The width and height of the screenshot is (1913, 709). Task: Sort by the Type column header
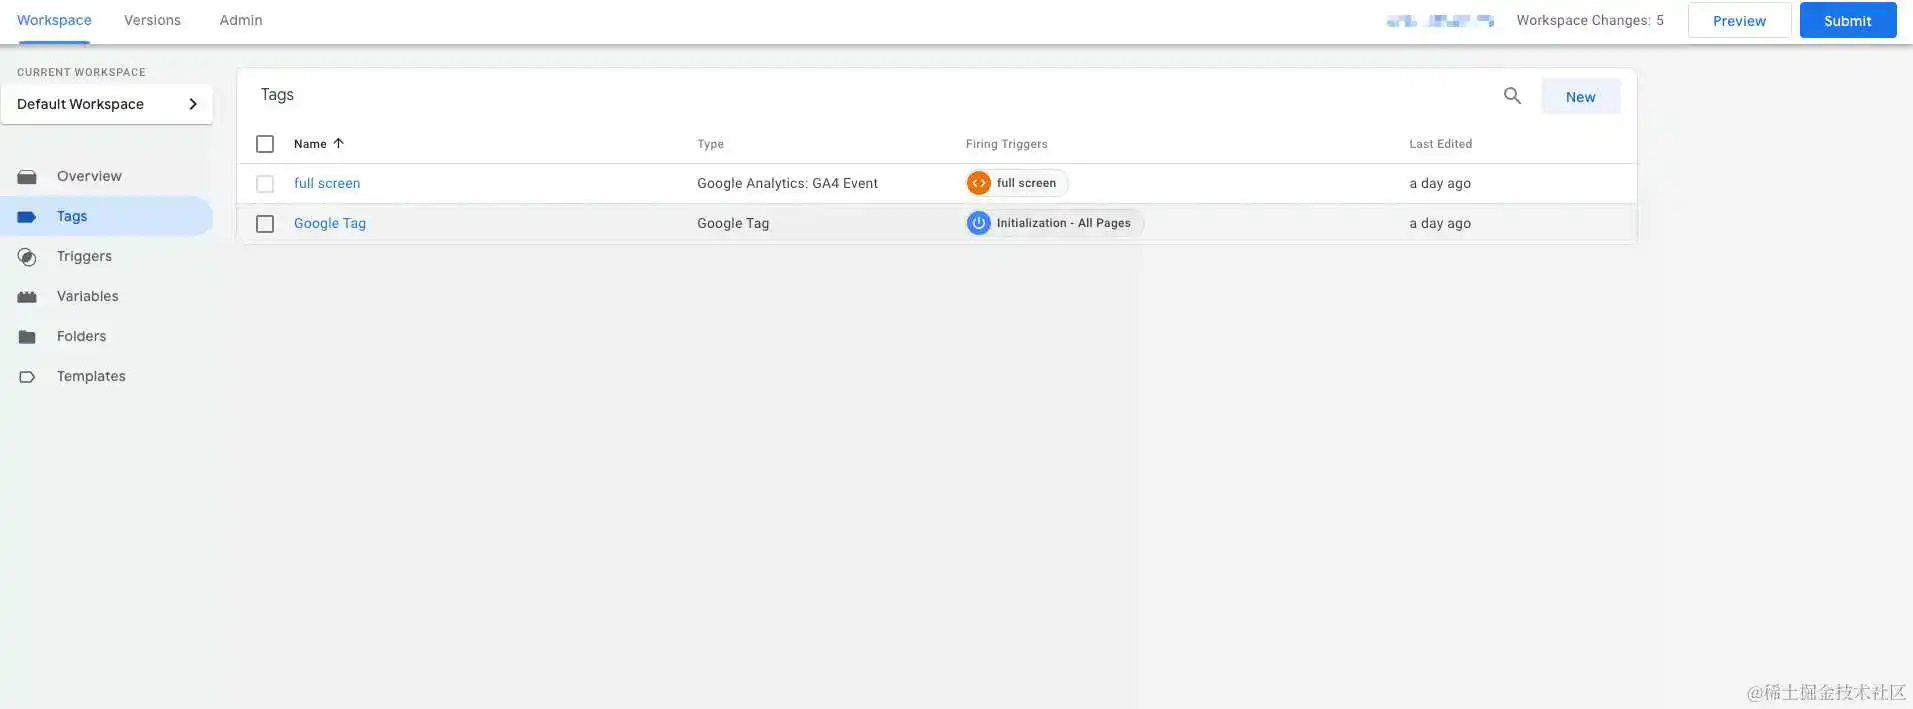pos(710,144)
